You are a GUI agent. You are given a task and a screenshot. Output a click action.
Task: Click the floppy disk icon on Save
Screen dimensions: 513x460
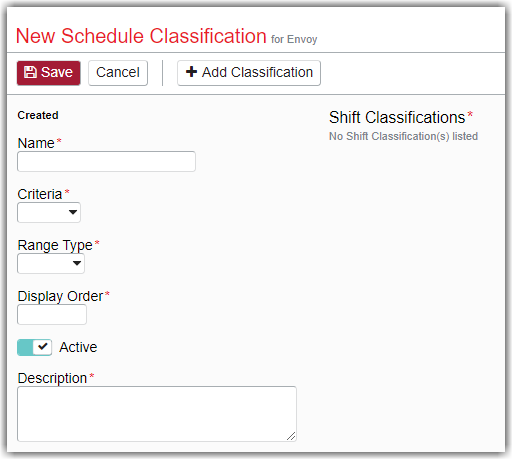pyautogui.click(x=30, y=72)
